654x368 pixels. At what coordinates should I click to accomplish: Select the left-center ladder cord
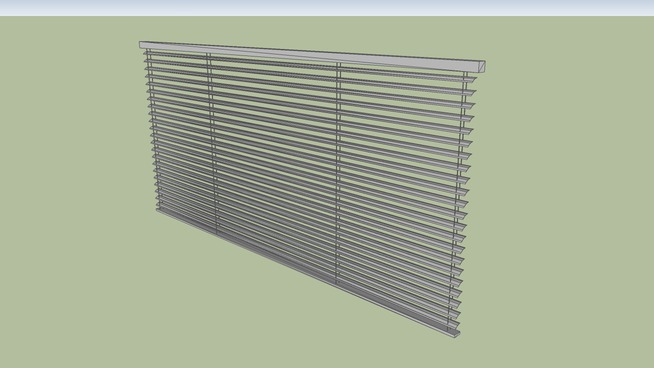(x=212, y=143)
